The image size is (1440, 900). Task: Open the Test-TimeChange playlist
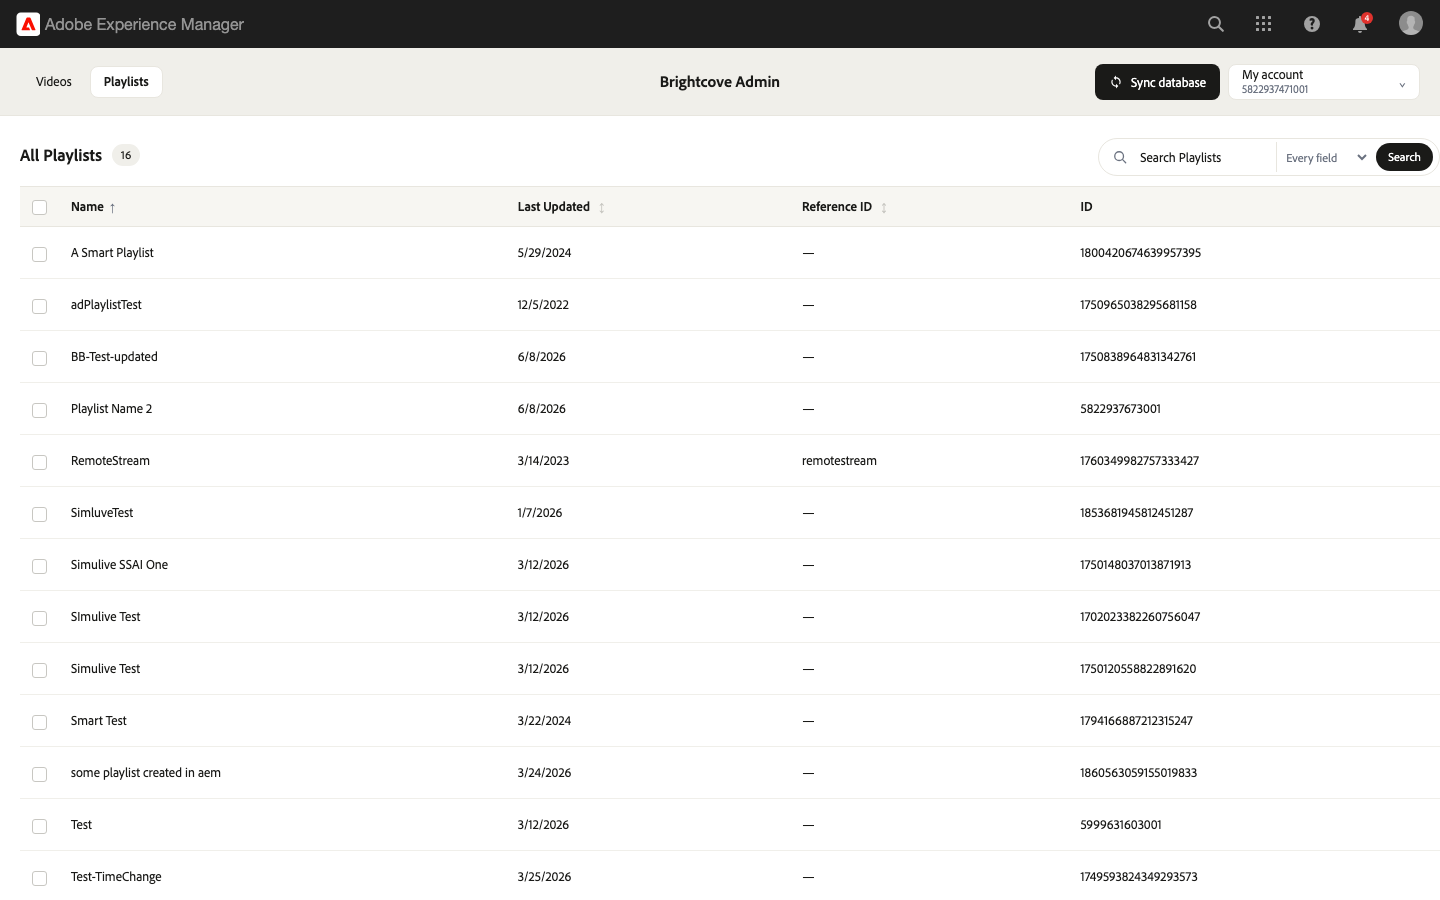point(116,877)
